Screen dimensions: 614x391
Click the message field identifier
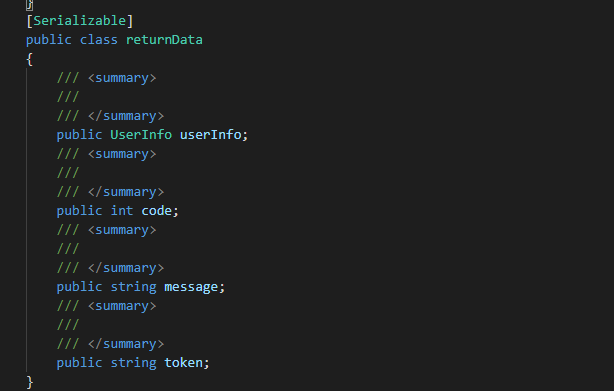click(x=191, y=287)
